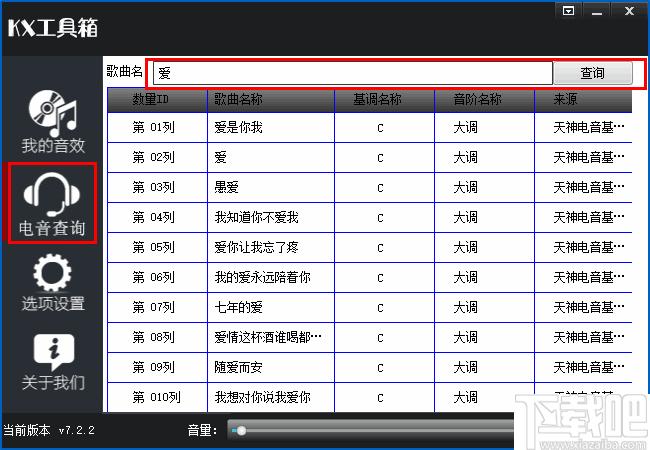
Task: Sort by 基调名称 column header
Action: coord(384,100)
